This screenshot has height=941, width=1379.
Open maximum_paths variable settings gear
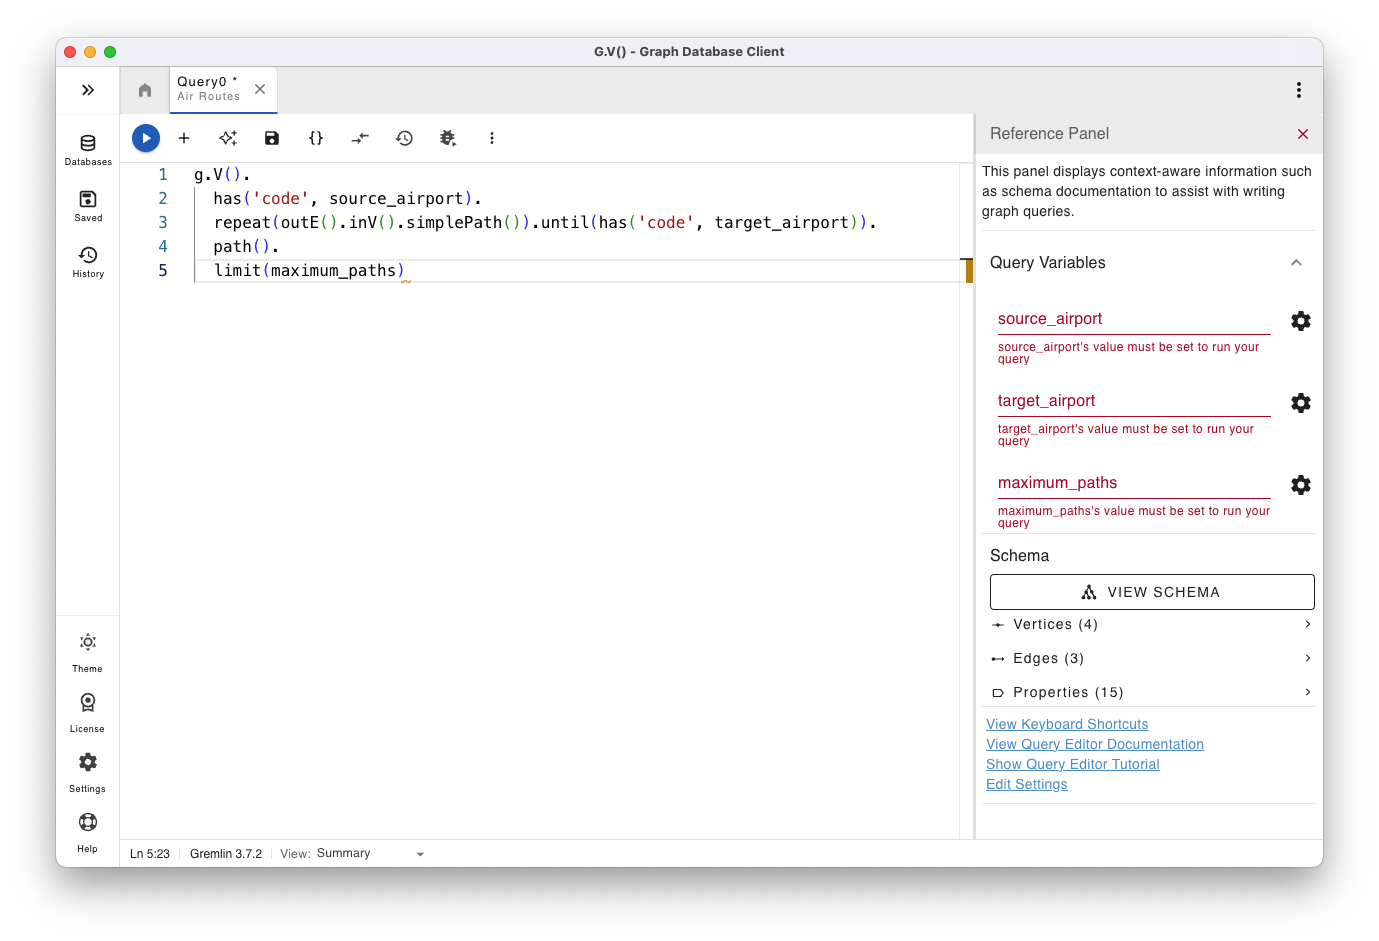point(1300,485)
